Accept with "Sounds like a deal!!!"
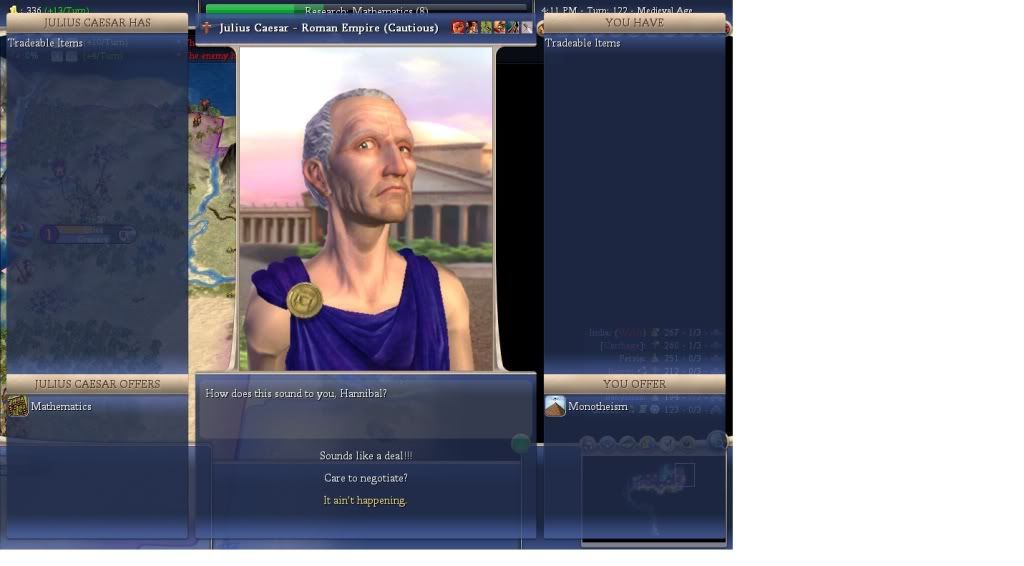Viewport: 1024px width, 566px height. pyautogui.click(x=366, y=456)
